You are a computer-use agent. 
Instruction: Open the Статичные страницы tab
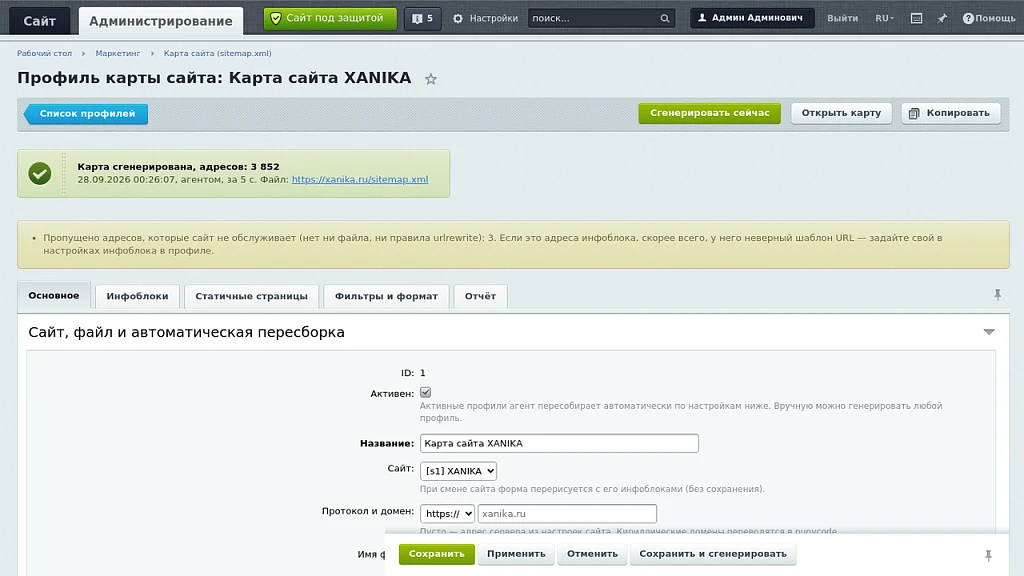[x=251, y=296]
